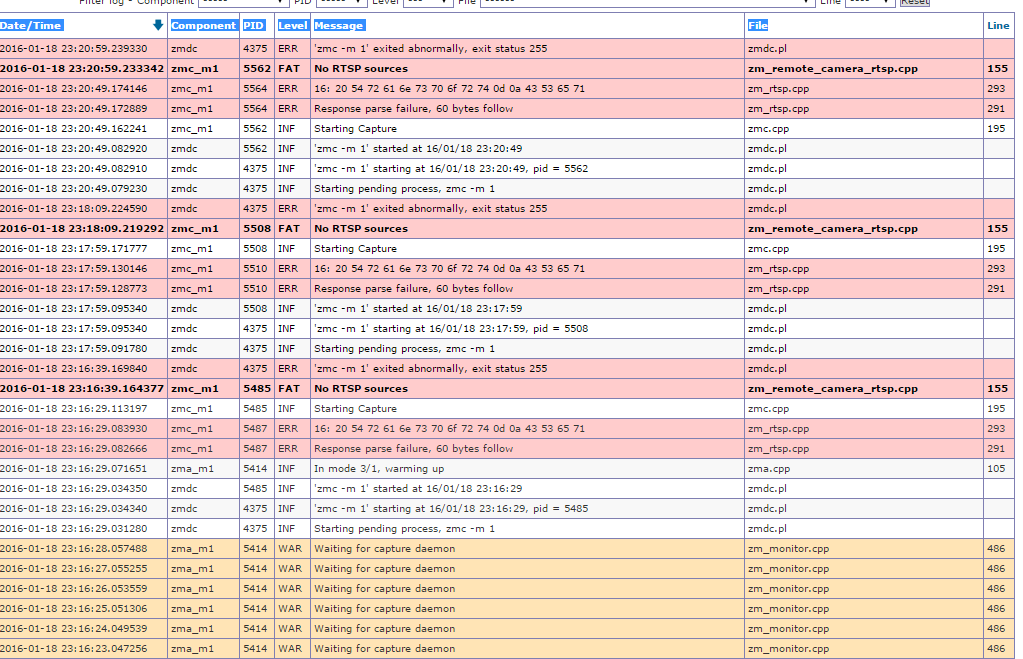This screenshot has height=659, width=1023.
Task: Click "Waiting for capture daemon" at 23:16:28.057488
Action: 384,549
